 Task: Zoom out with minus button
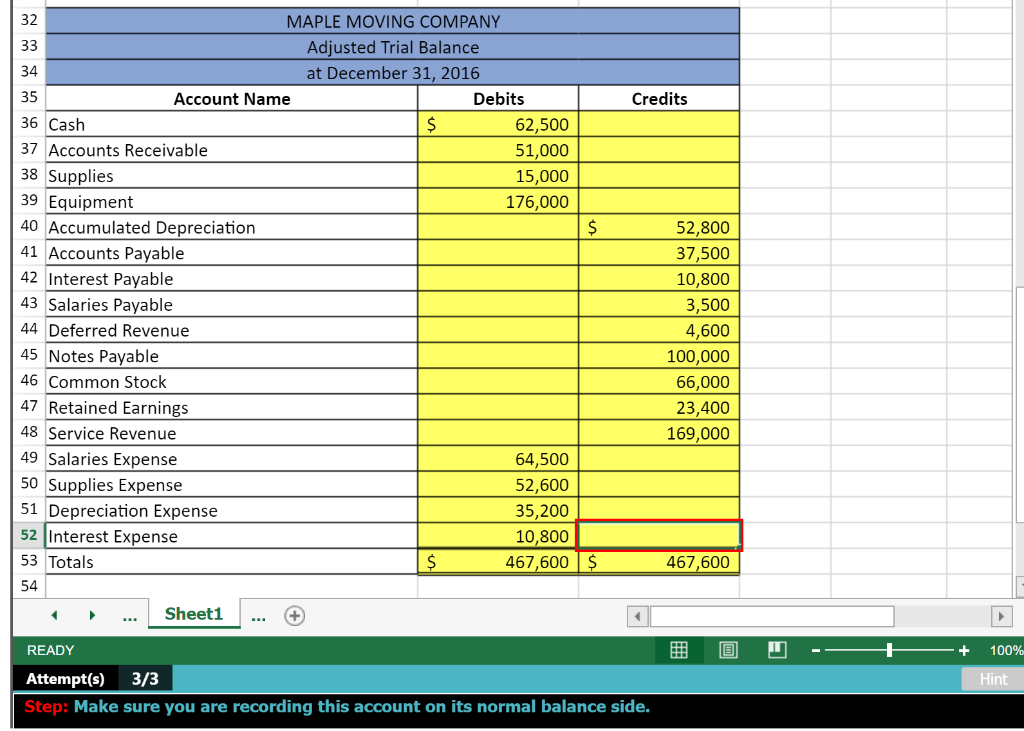coord(816,650)
